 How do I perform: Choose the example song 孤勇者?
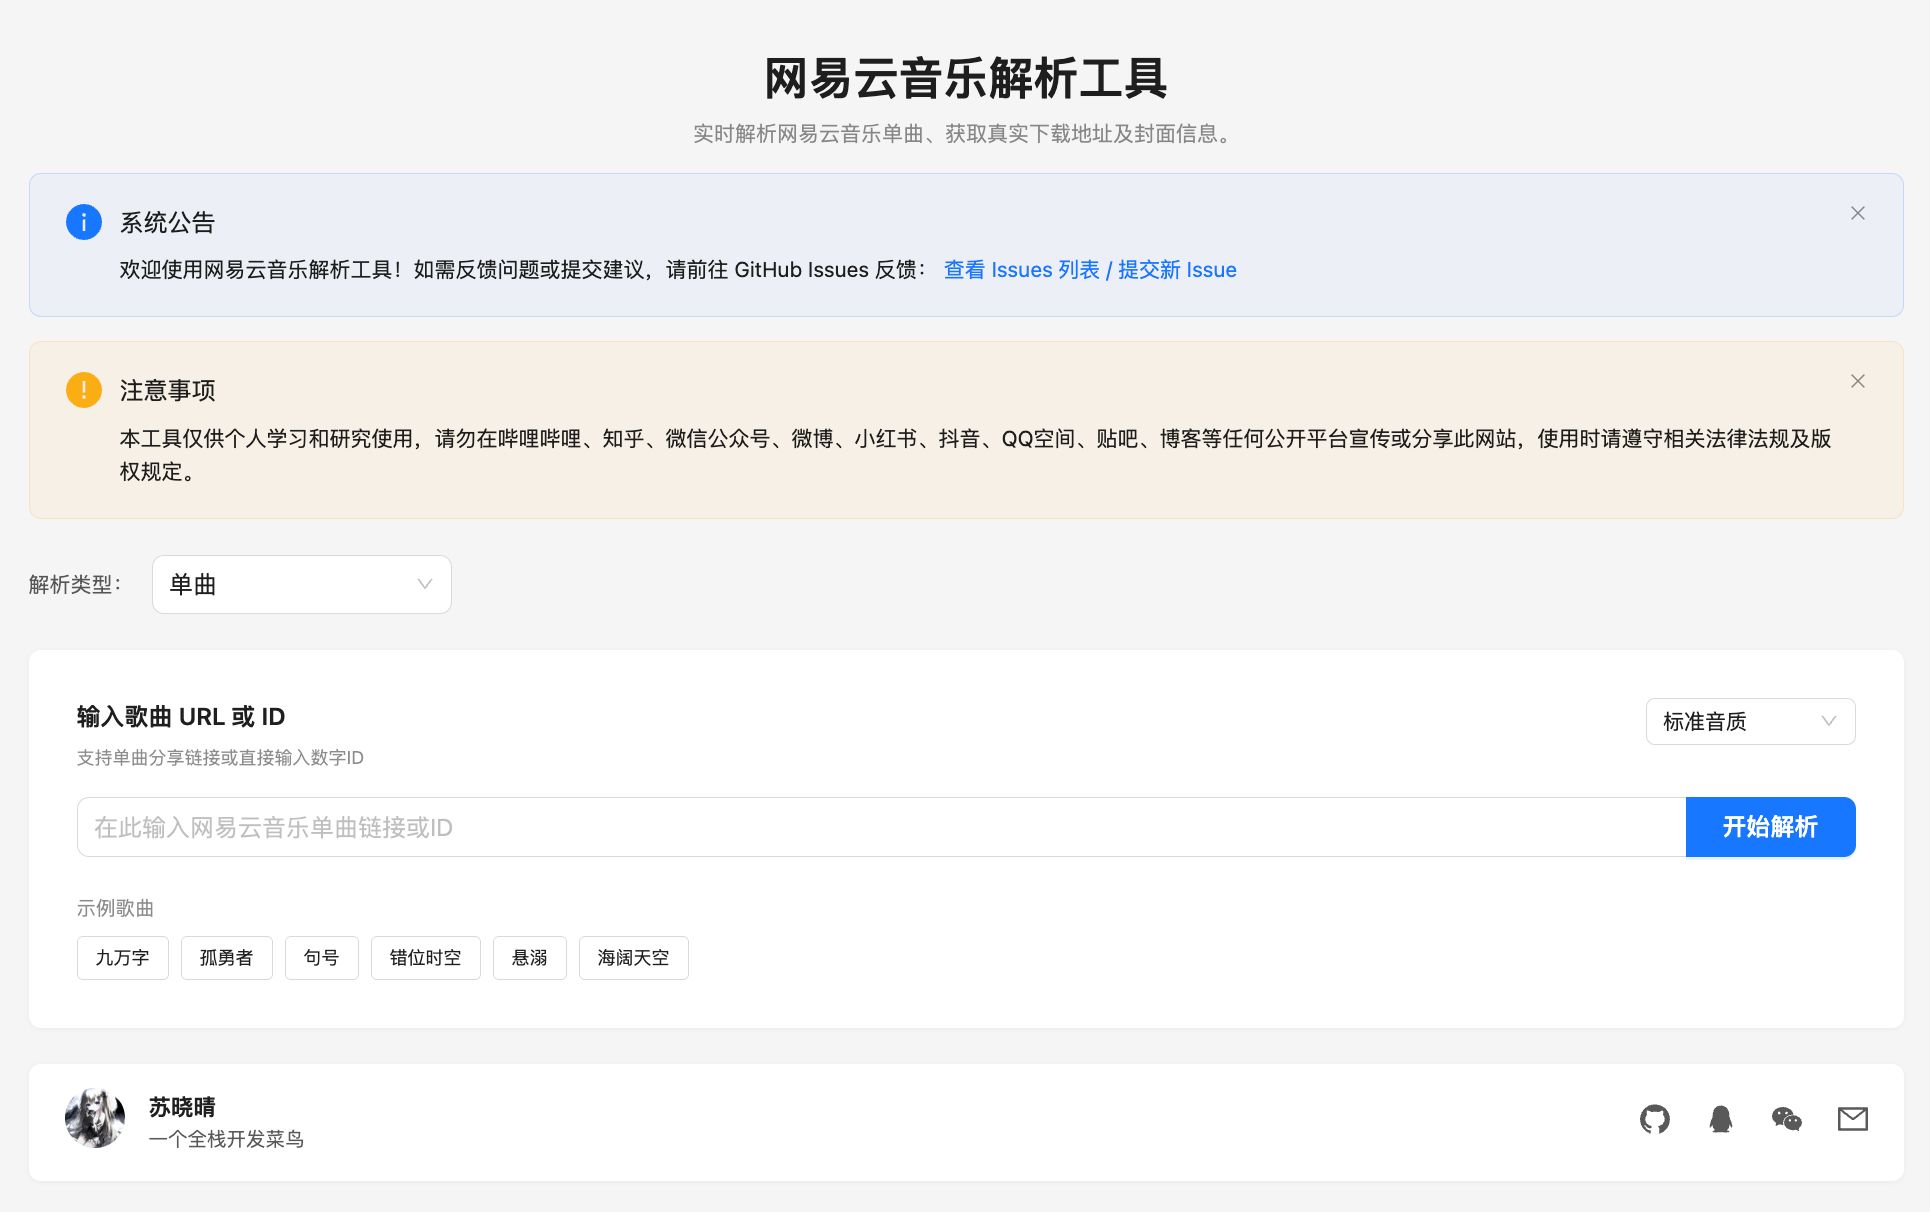click(x=227, y=958)
